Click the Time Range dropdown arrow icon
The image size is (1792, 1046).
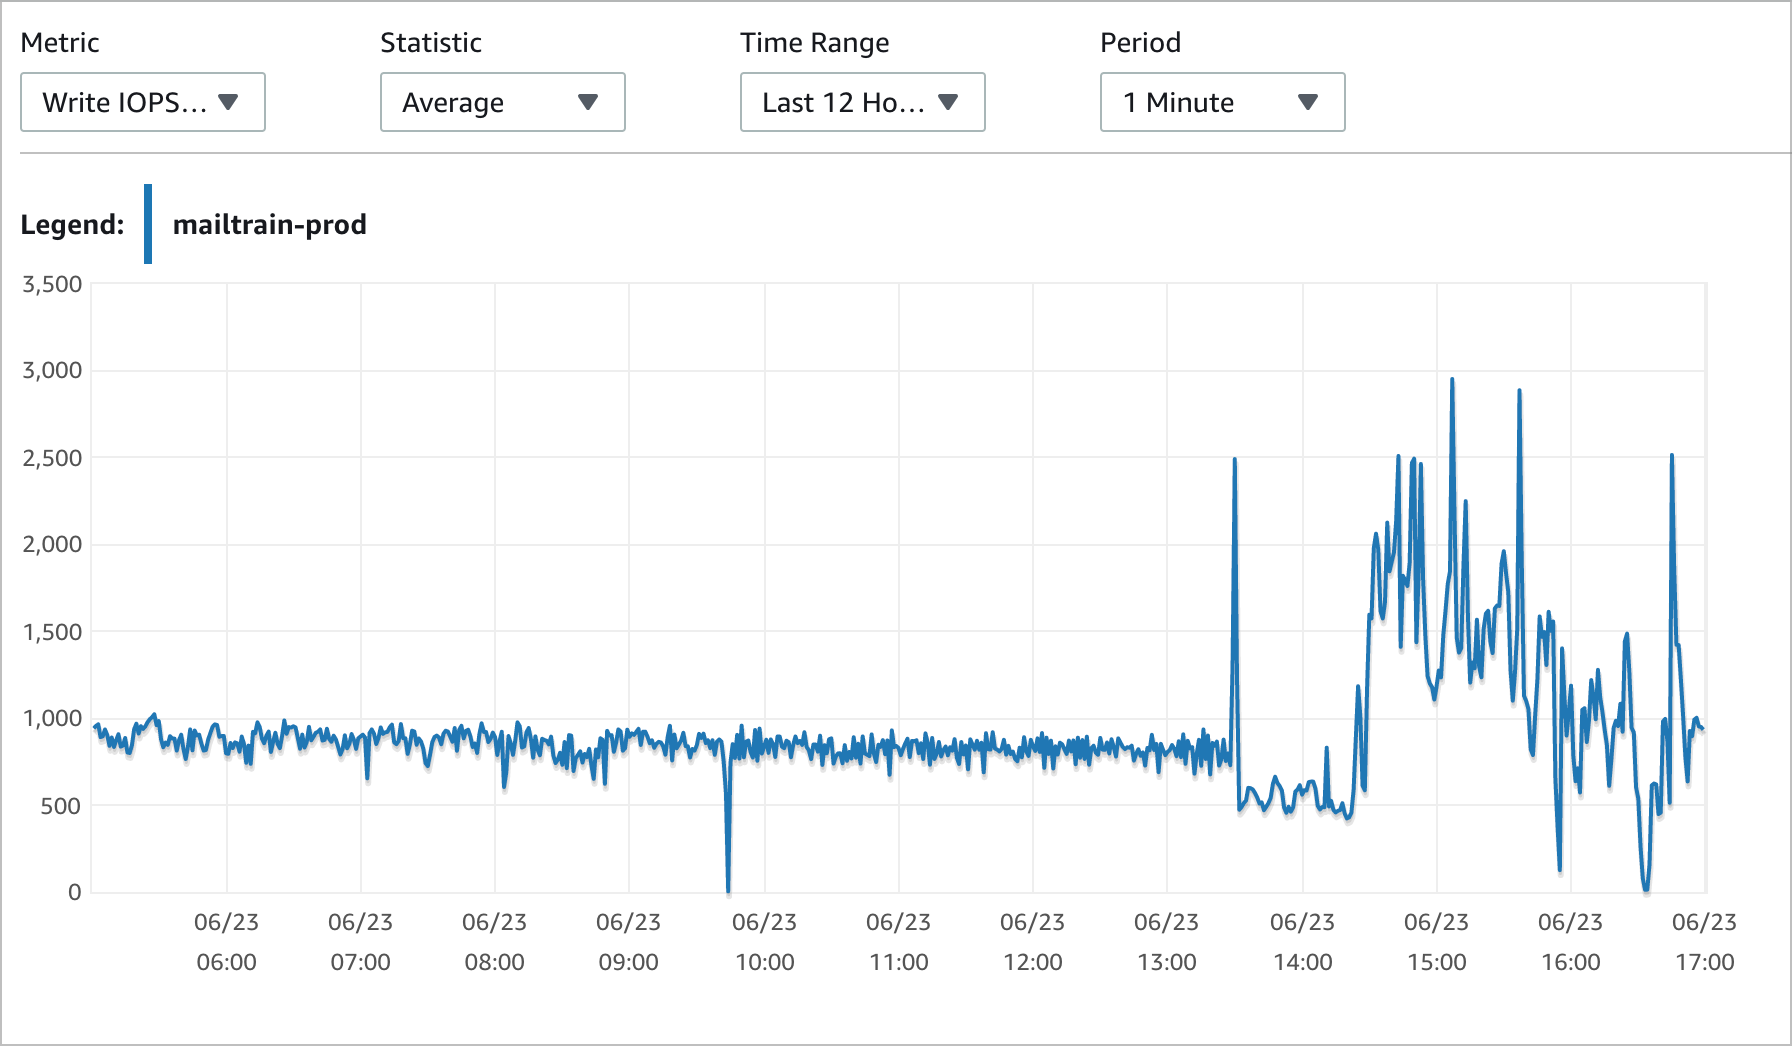[950, 102]
